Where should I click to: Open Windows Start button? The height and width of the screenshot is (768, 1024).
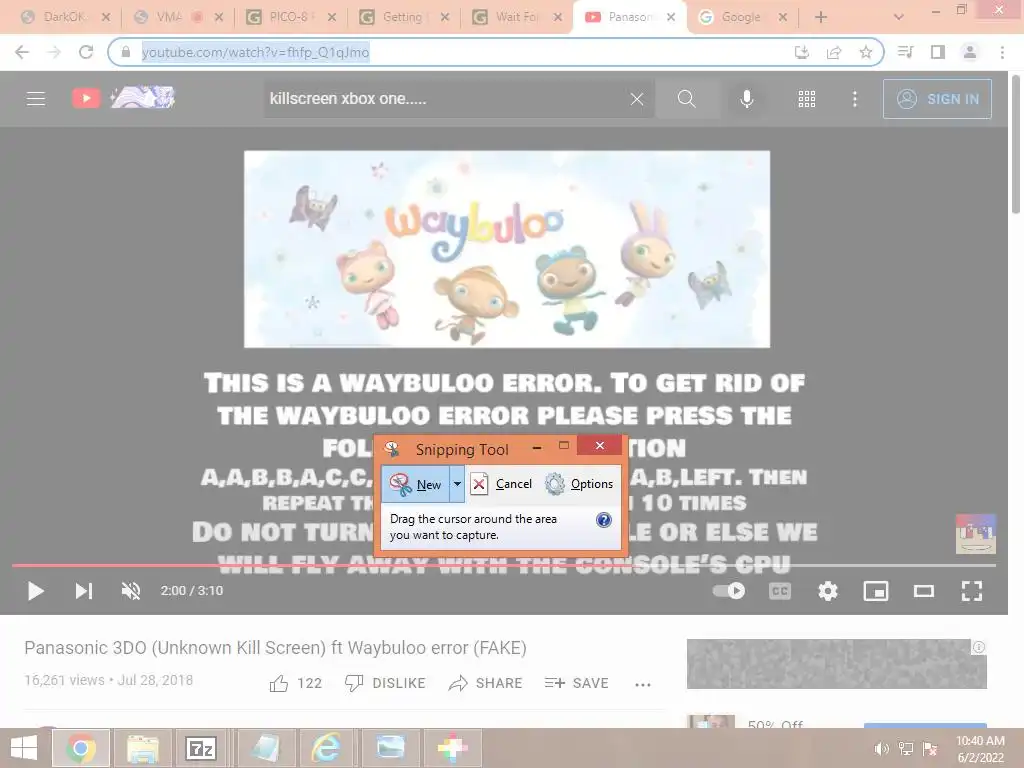coord(24,748)
